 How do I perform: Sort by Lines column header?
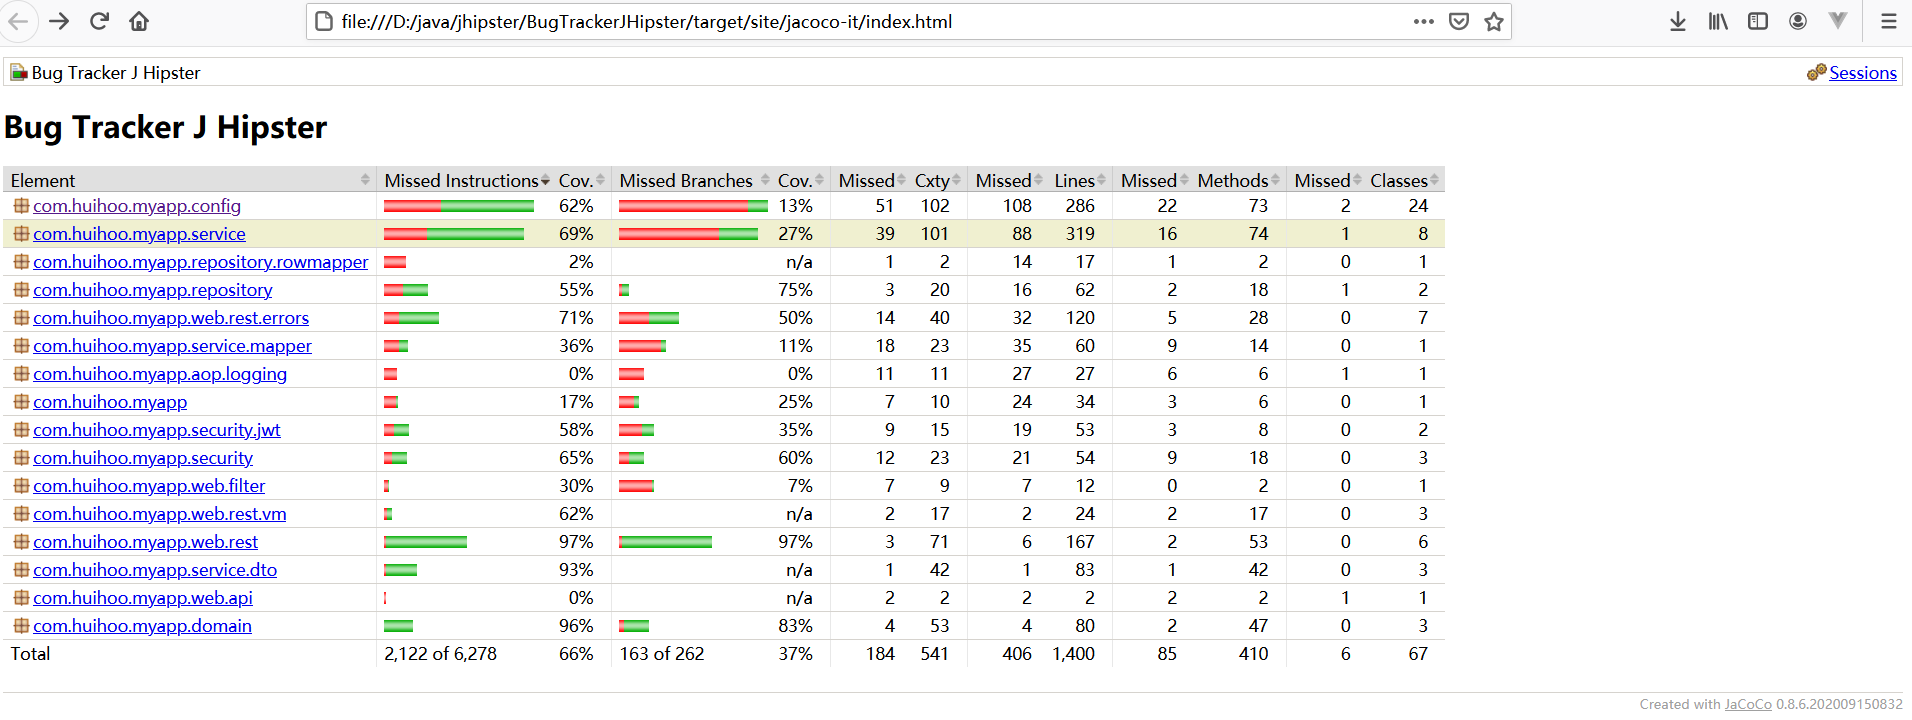click(1074, 180)
